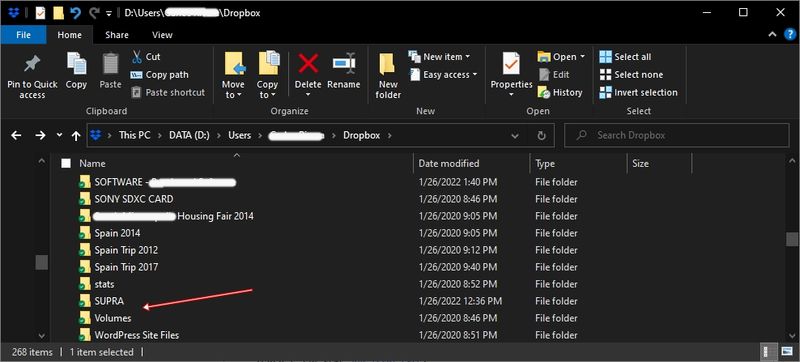Expand the address bar history dropdown
Viewport: 800px width, 362px height.
pyautogui.click(x=515, y=136)
